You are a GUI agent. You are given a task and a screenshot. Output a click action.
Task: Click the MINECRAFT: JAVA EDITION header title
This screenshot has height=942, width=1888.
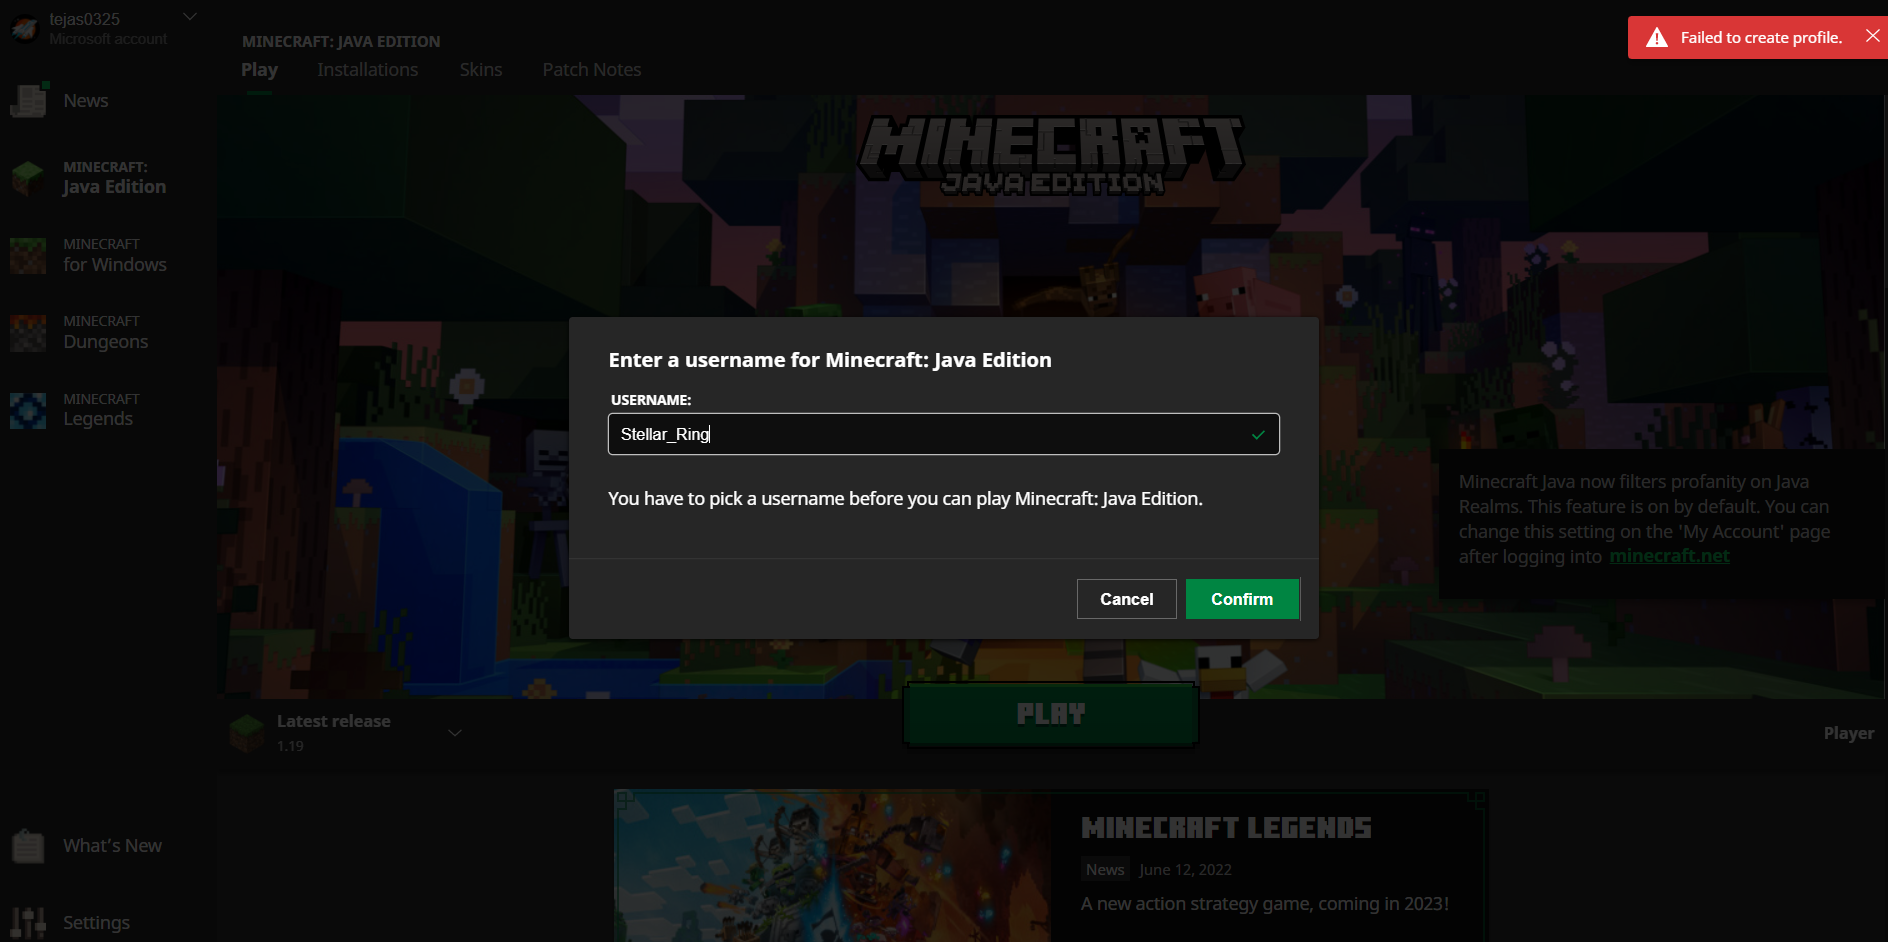(x=341, y=42)
